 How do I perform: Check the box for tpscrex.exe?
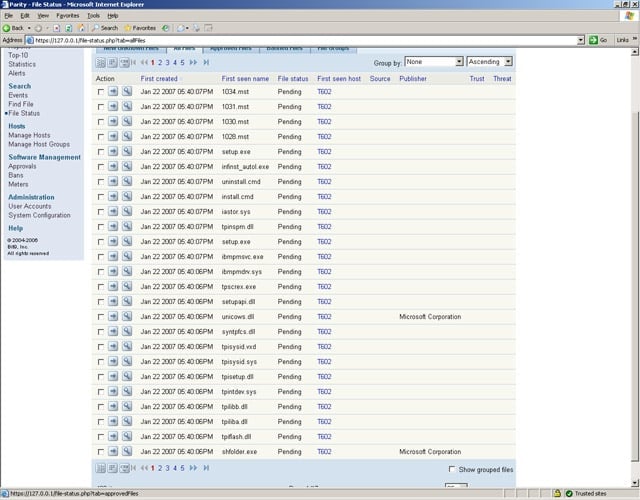coord(100,287)
